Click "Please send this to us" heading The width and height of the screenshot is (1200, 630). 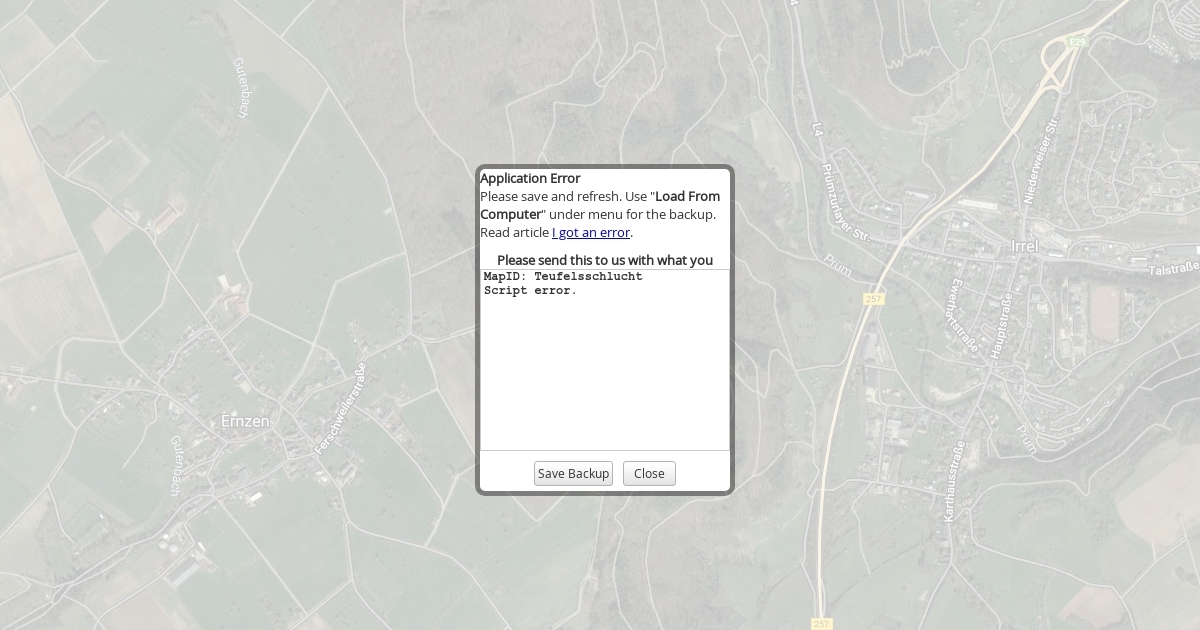pos(605,260)
